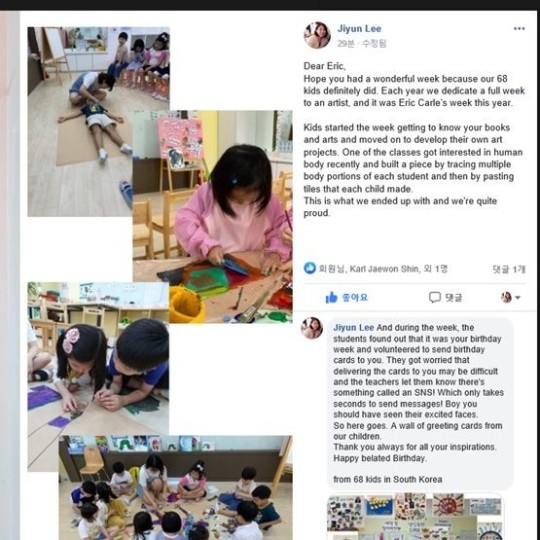
Task: Click the blue thumbs-up Like icon
Action: tap(331, 297)
